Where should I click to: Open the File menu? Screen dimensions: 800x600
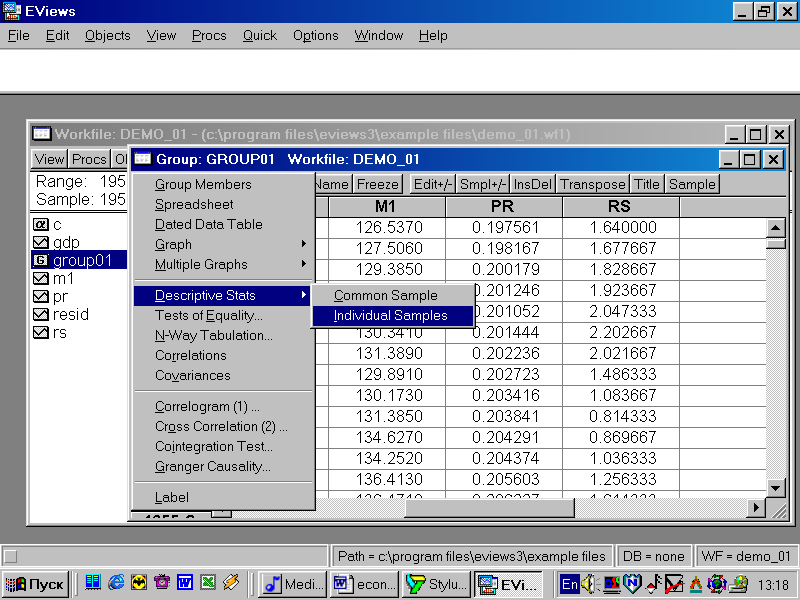coord(19,36)
